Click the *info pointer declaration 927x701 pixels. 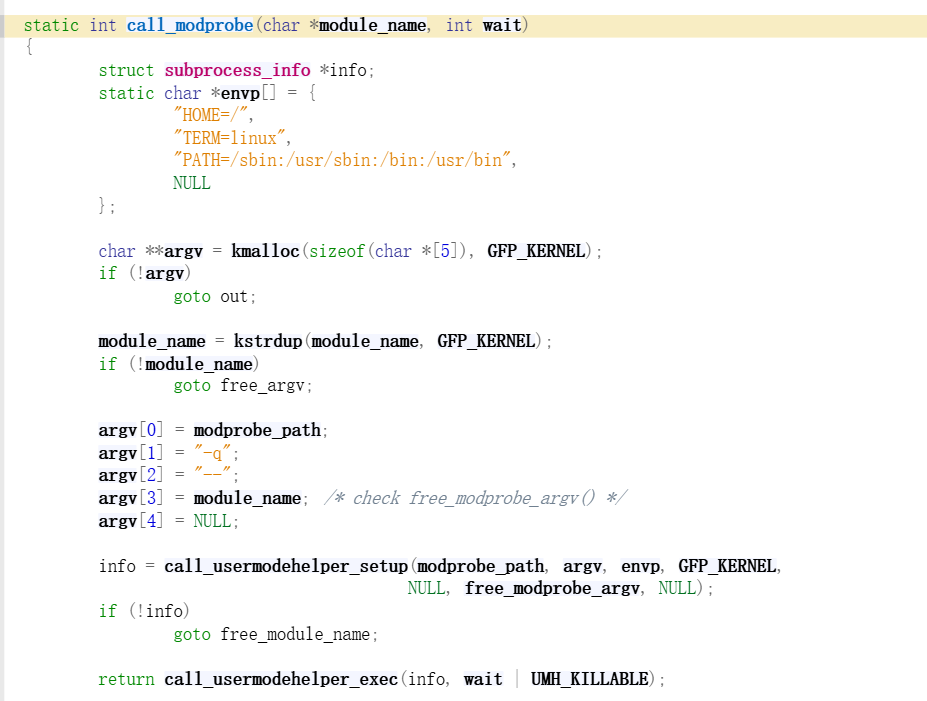346,70
